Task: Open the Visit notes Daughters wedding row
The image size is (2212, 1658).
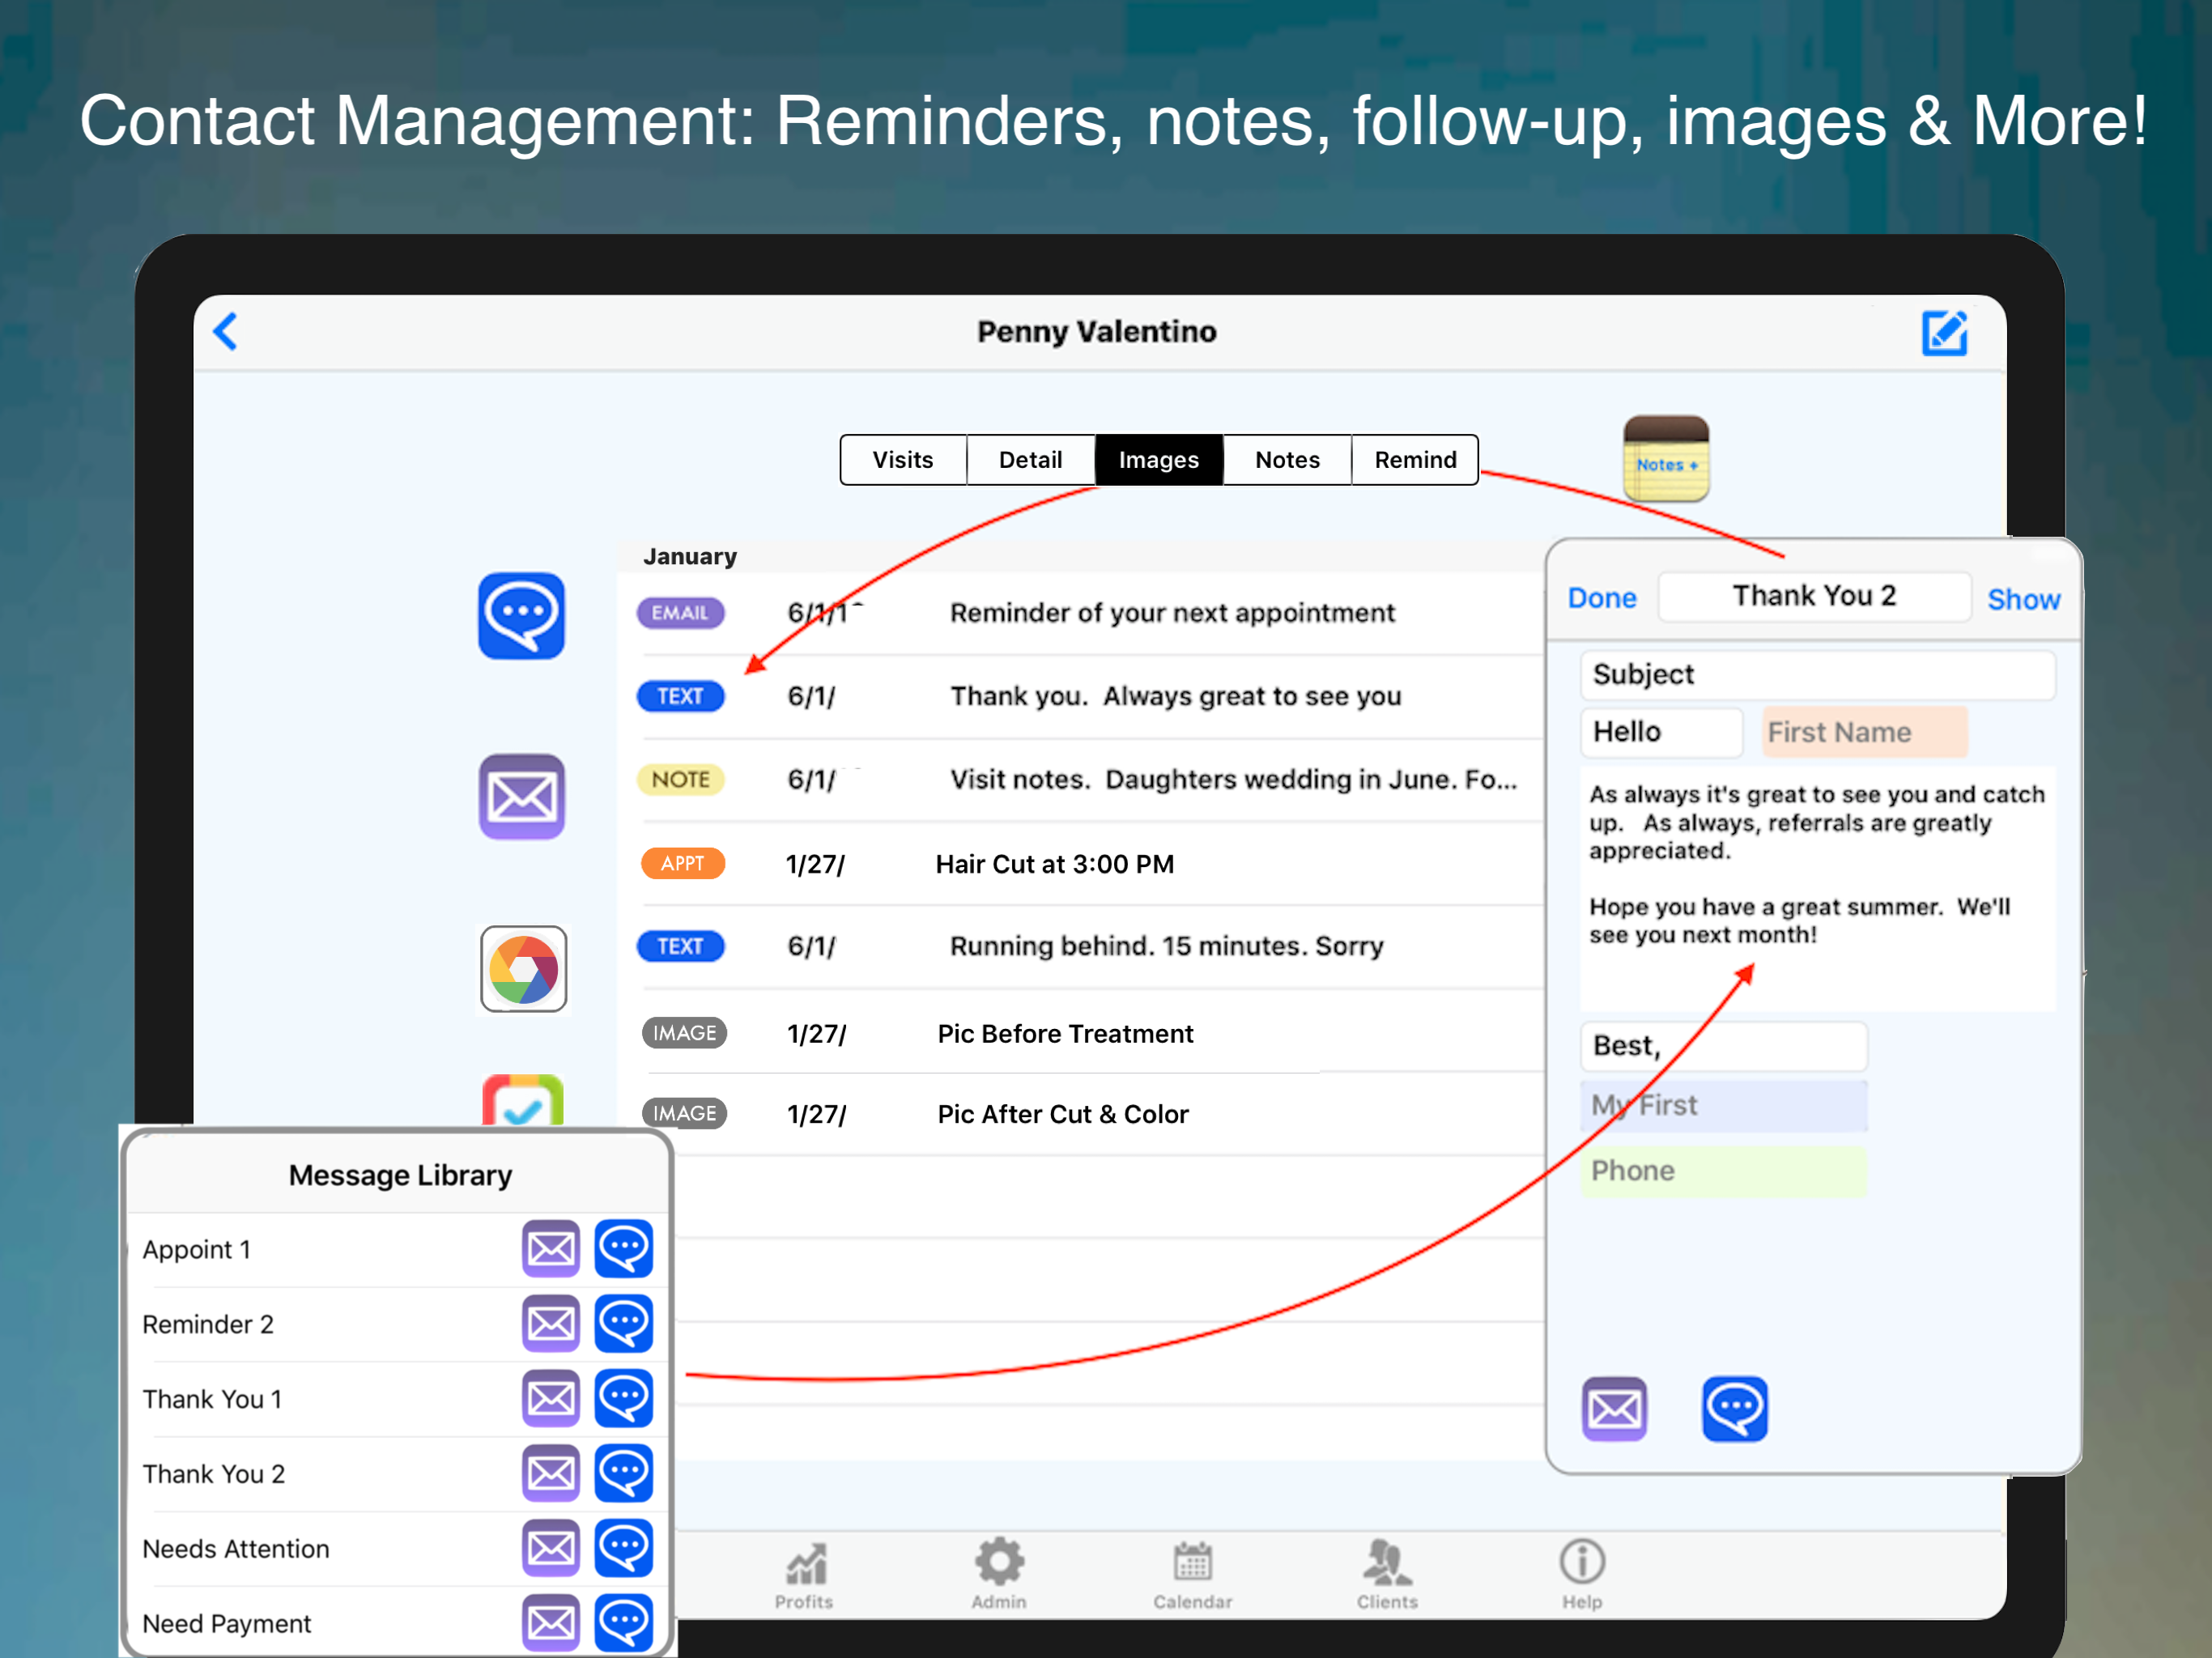Action: tap(1081, 780)
